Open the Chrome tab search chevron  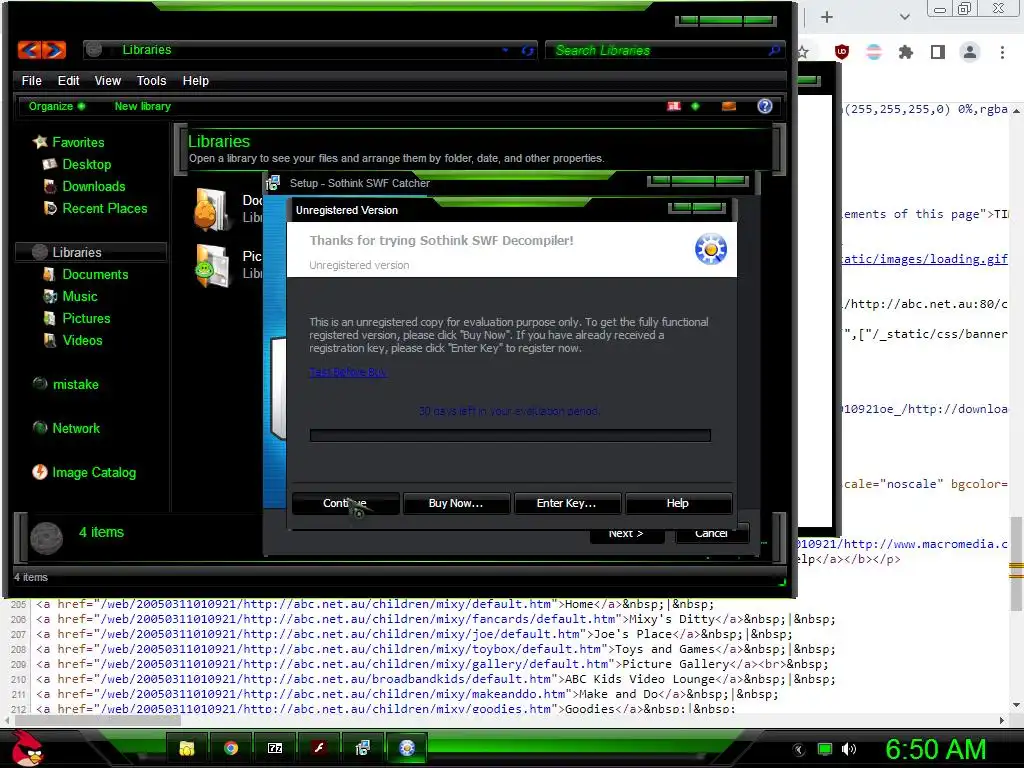click(x=904, y=17)
